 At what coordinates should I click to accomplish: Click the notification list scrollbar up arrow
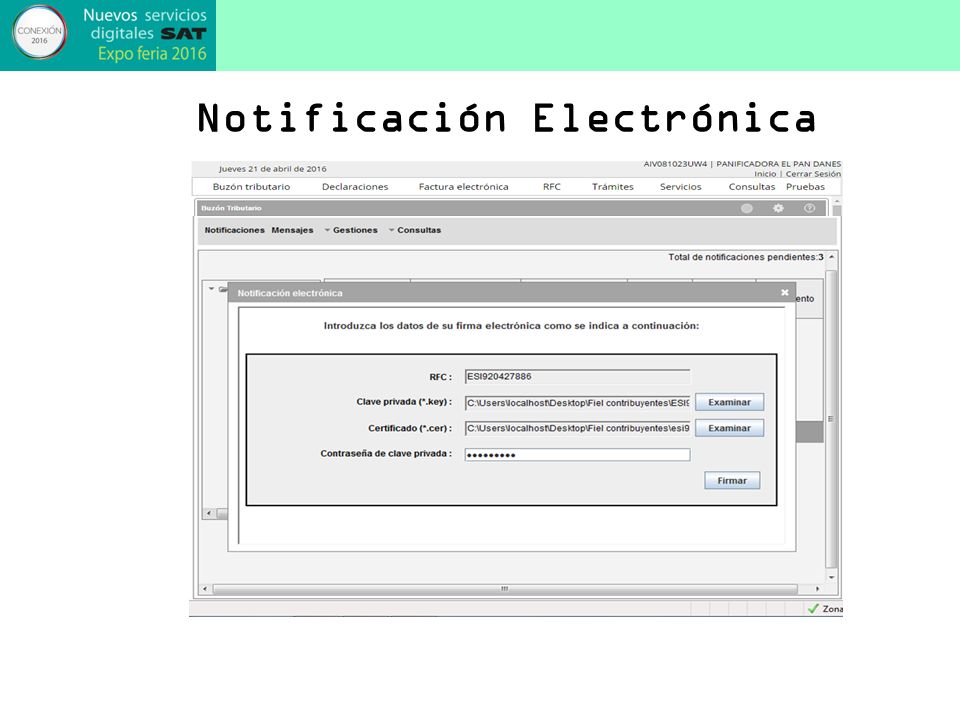click(831, 257)
